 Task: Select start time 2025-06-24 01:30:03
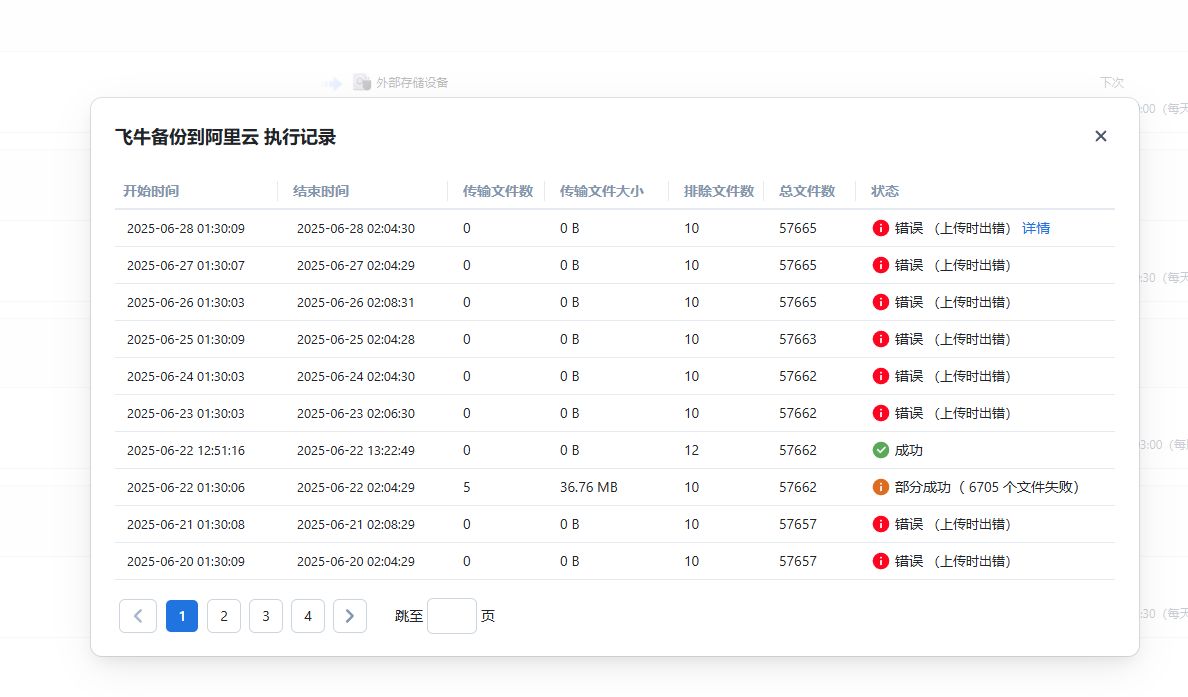[186, 377]
